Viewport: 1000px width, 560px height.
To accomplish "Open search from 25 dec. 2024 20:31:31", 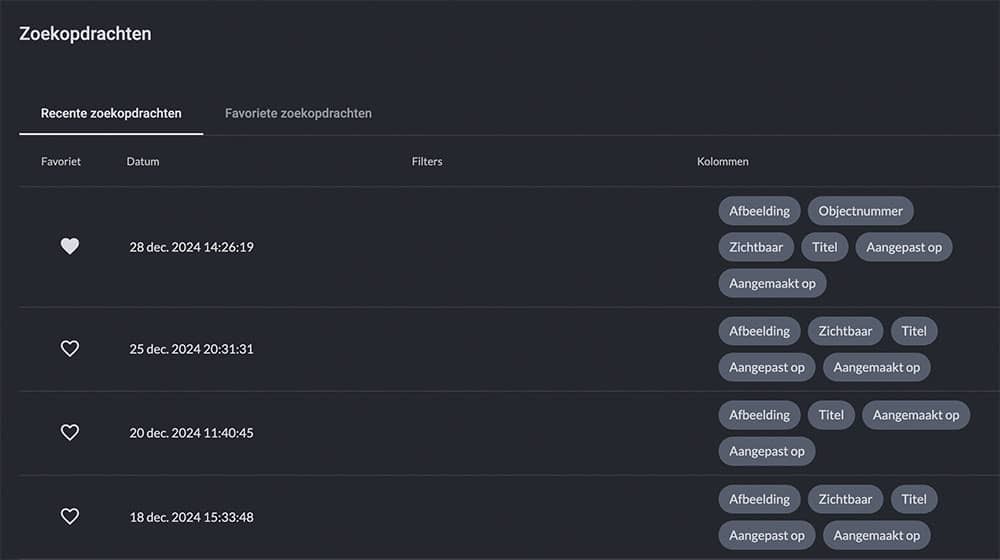I will 191,349.
